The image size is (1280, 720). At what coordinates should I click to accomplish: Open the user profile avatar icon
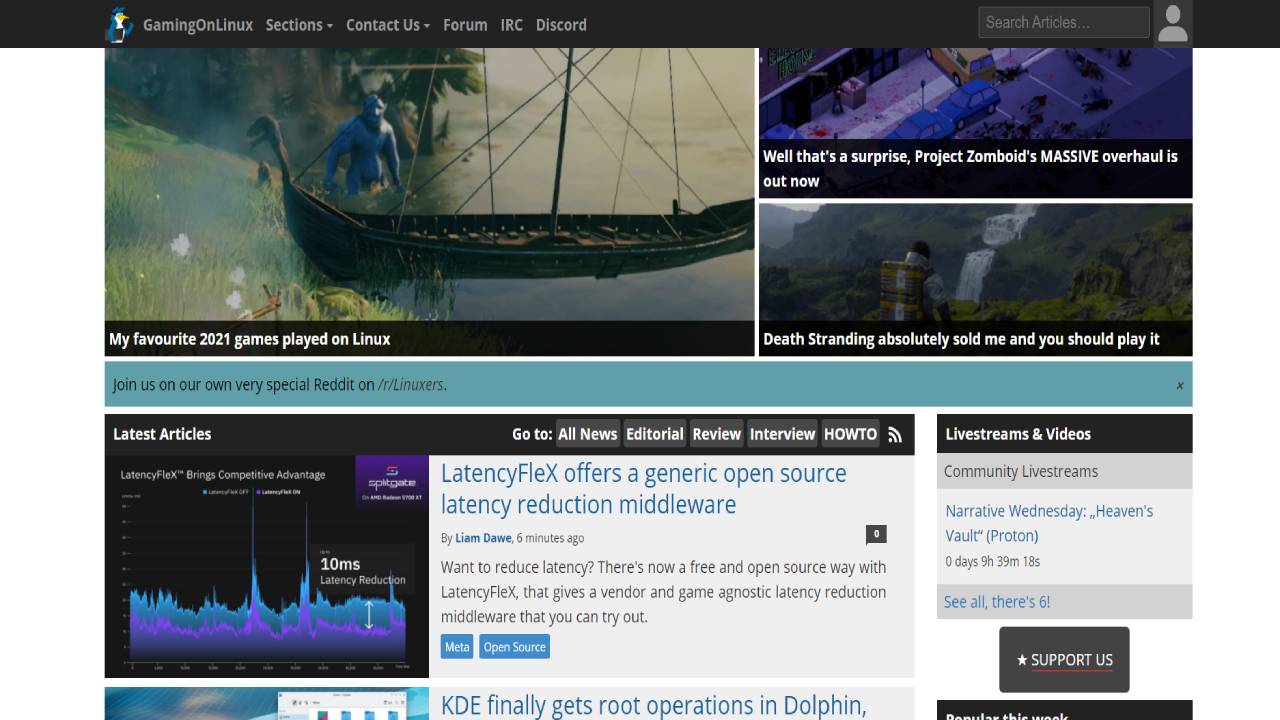pos(1172,24)
